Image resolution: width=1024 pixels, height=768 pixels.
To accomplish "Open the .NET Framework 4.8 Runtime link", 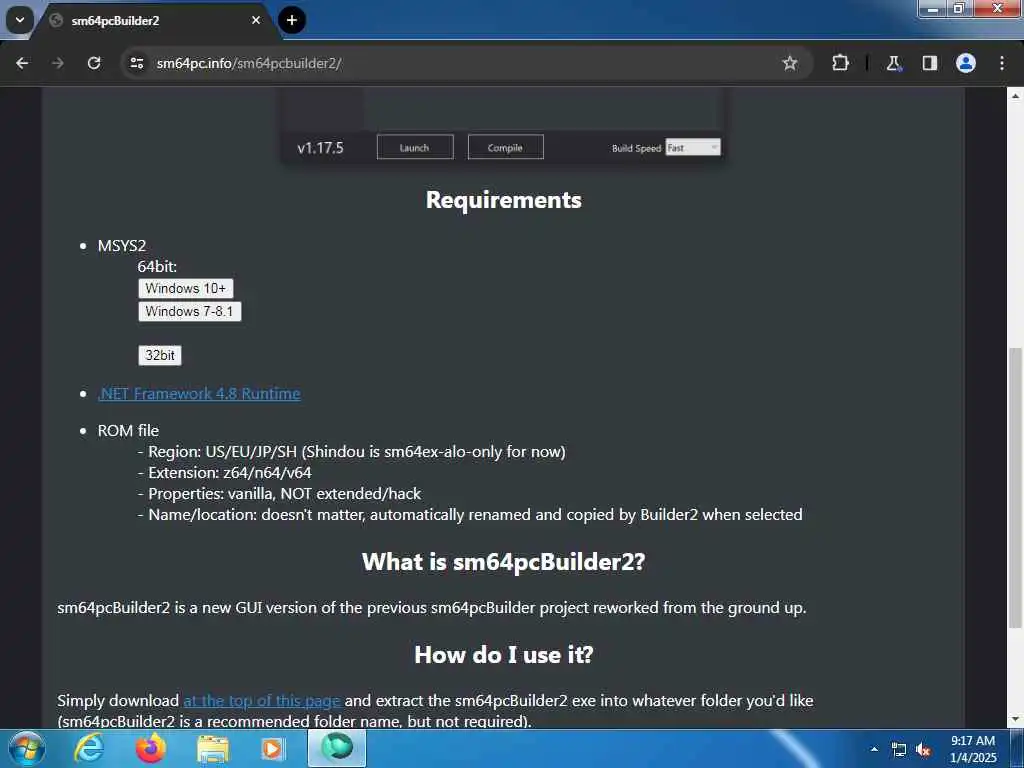I will pos(199,394).
